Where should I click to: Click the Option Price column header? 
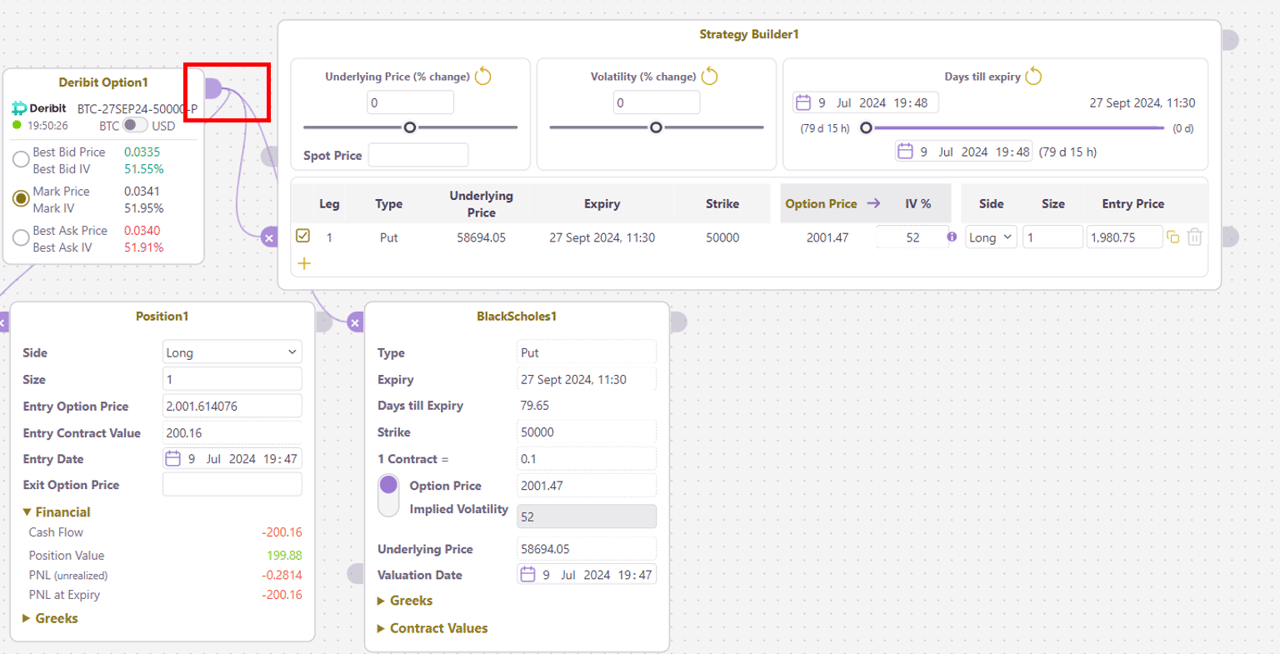[x=821, y=203]
